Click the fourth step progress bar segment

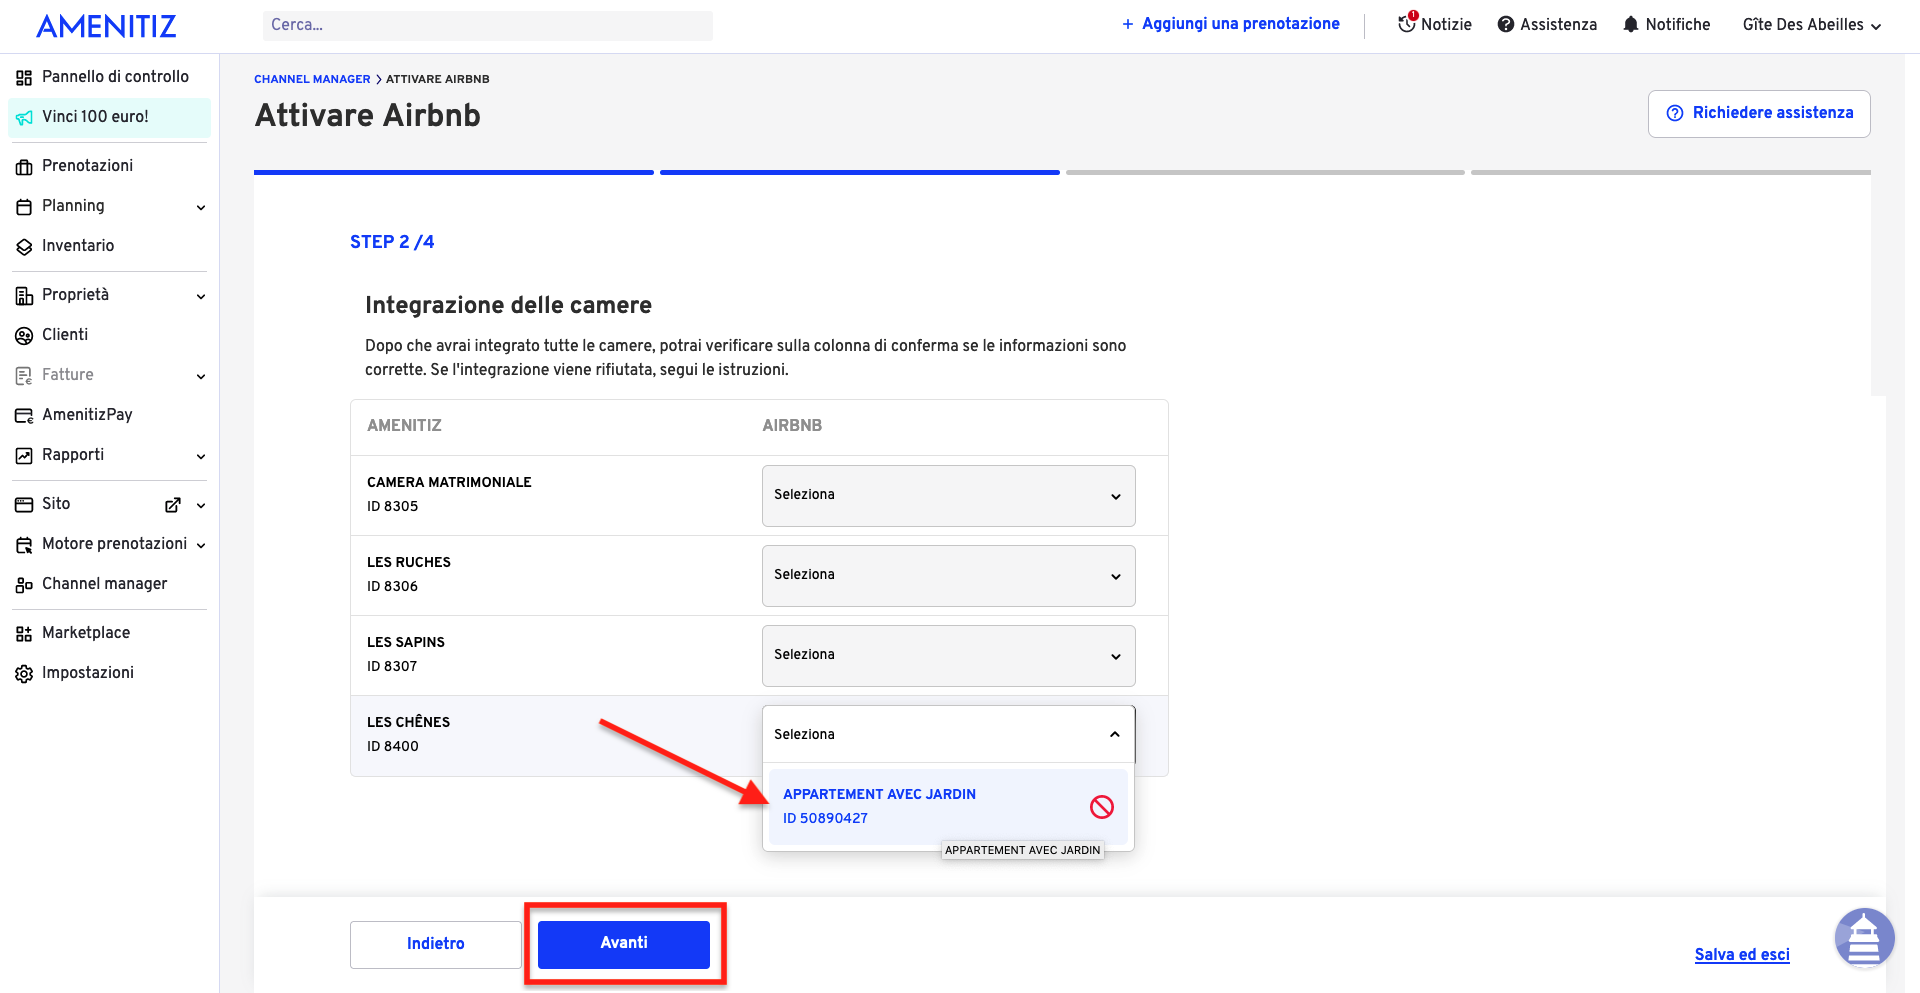tap(1670, 172)
